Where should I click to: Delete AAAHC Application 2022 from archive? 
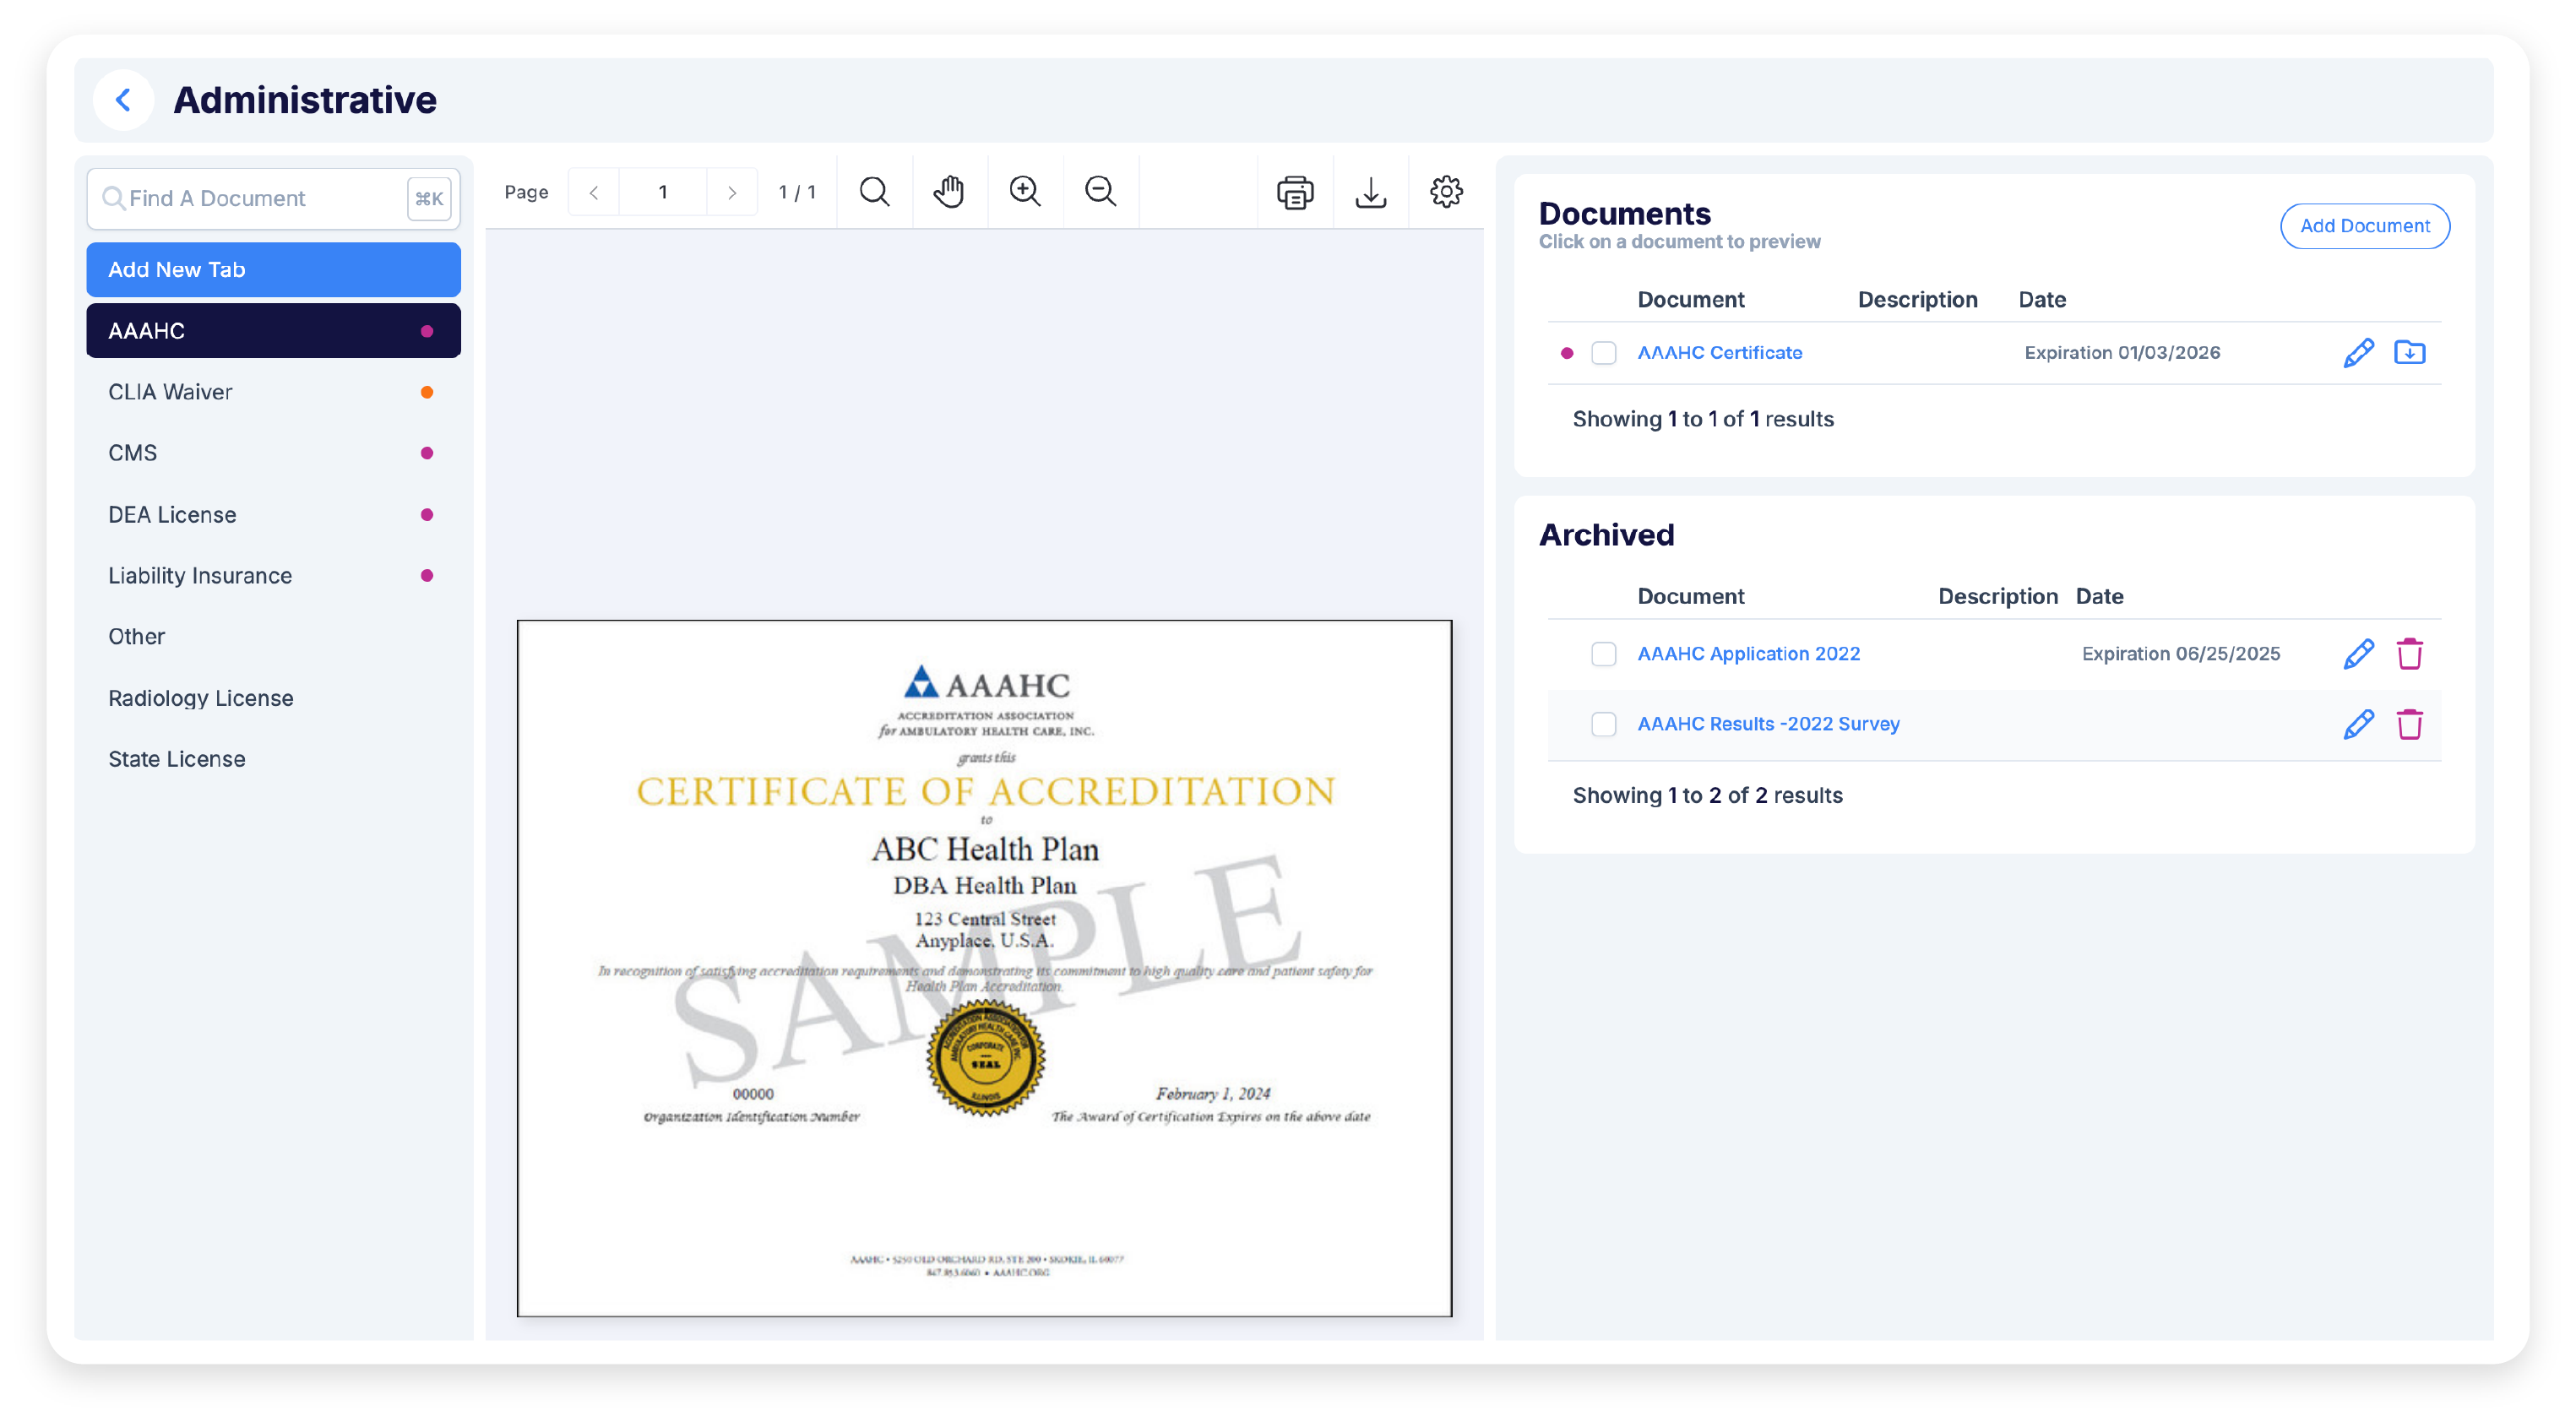point(2409,654)
